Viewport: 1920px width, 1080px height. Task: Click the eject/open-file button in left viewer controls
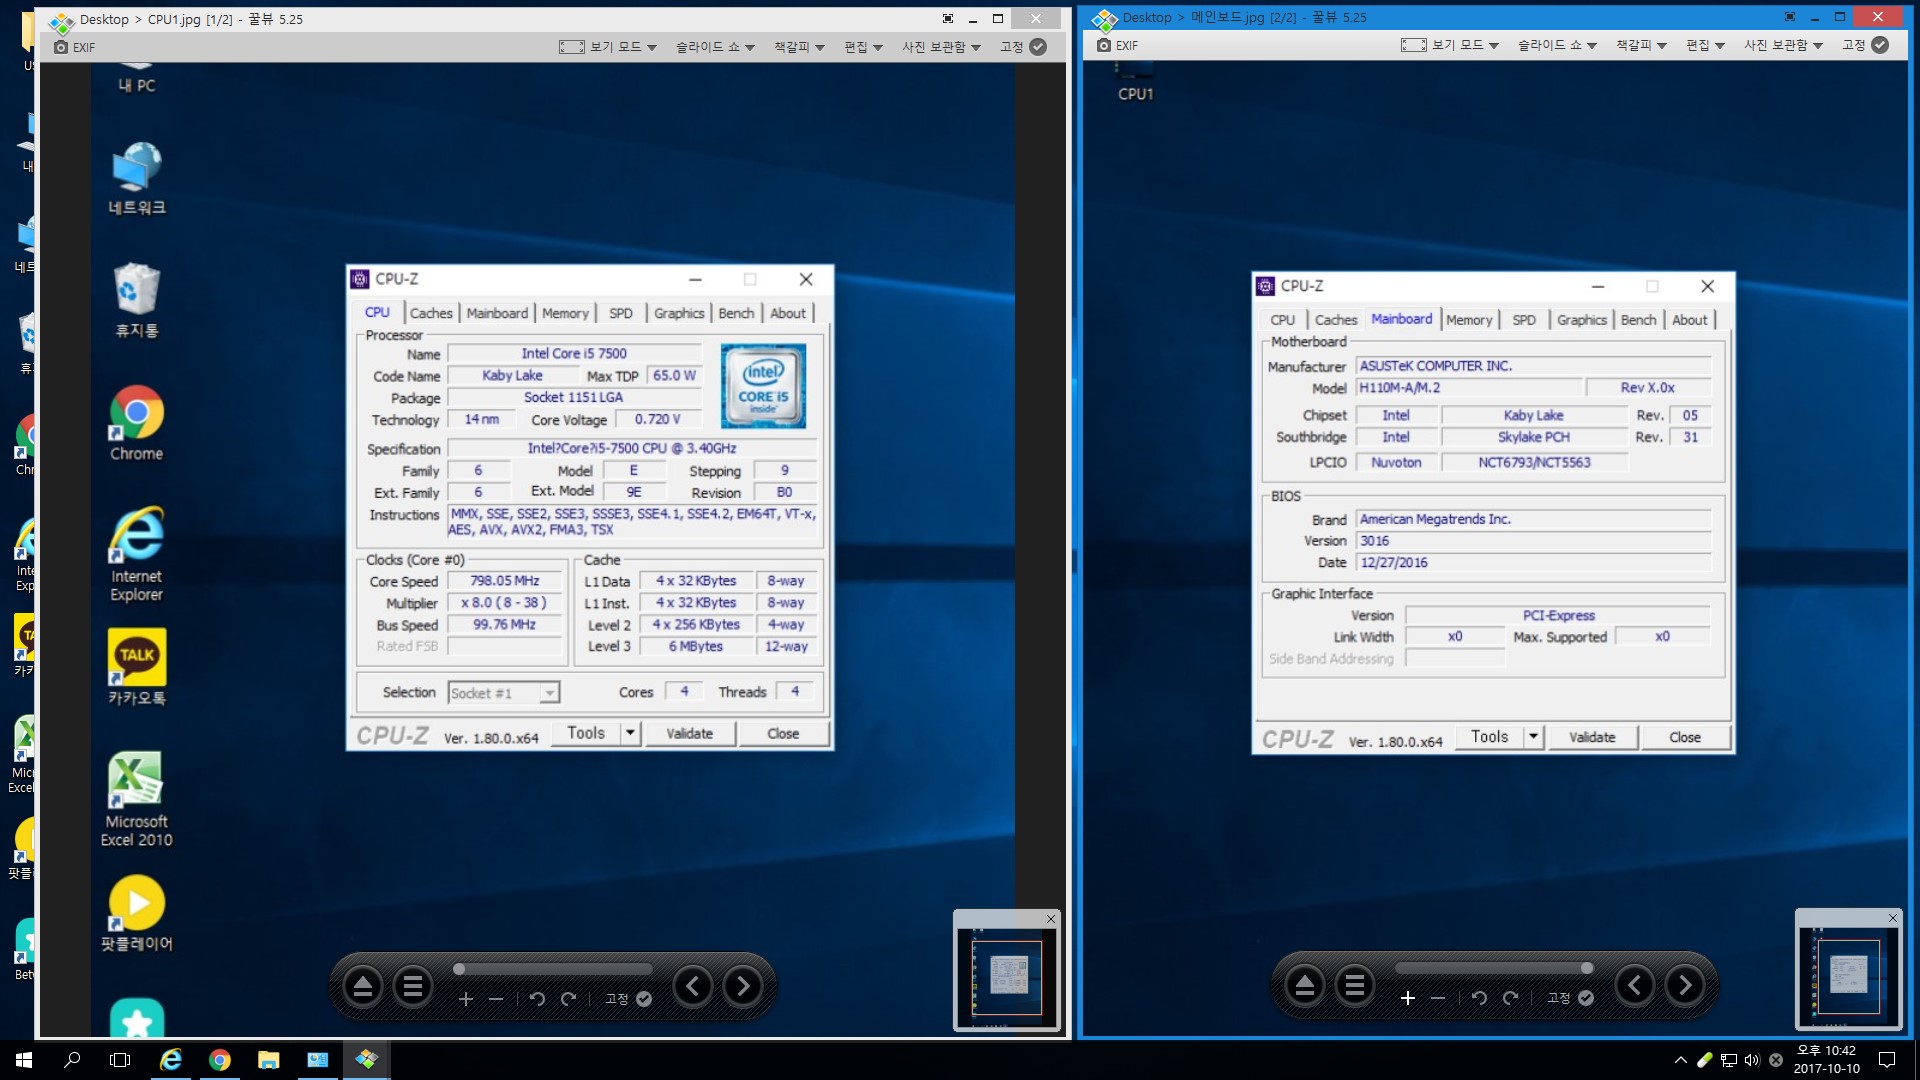pyautogui.click(x=363, y=987)
